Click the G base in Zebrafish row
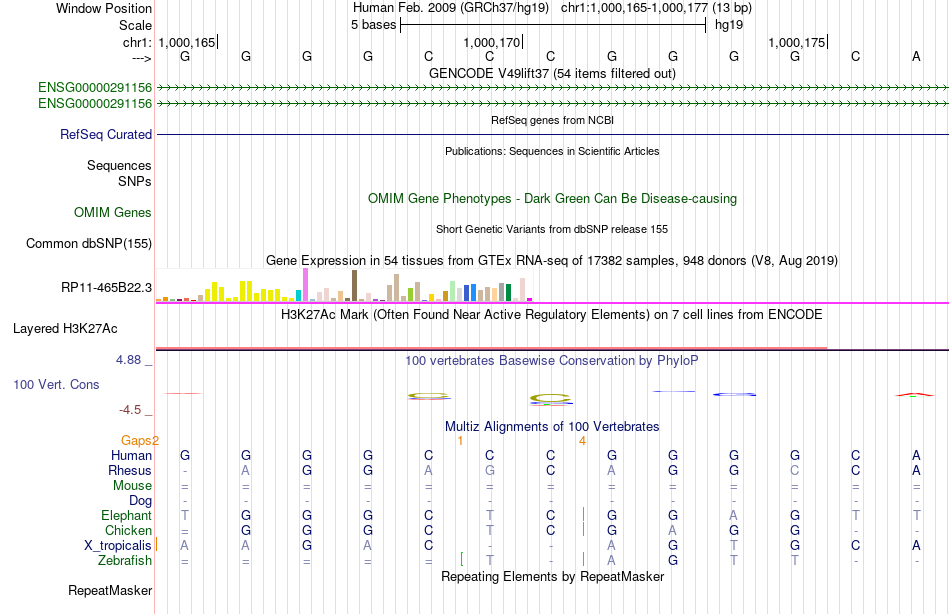 click(673, 561)
